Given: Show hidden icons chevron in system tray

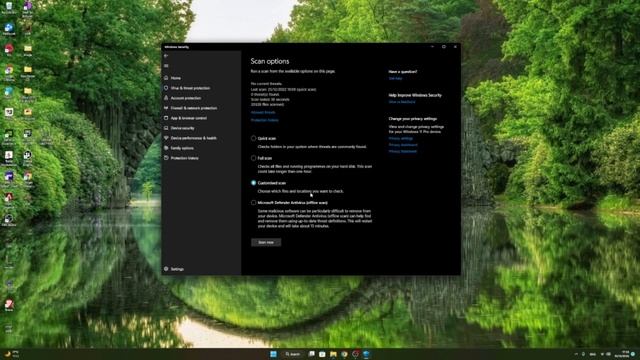Looking at the screenshot, I should point(576,354).
